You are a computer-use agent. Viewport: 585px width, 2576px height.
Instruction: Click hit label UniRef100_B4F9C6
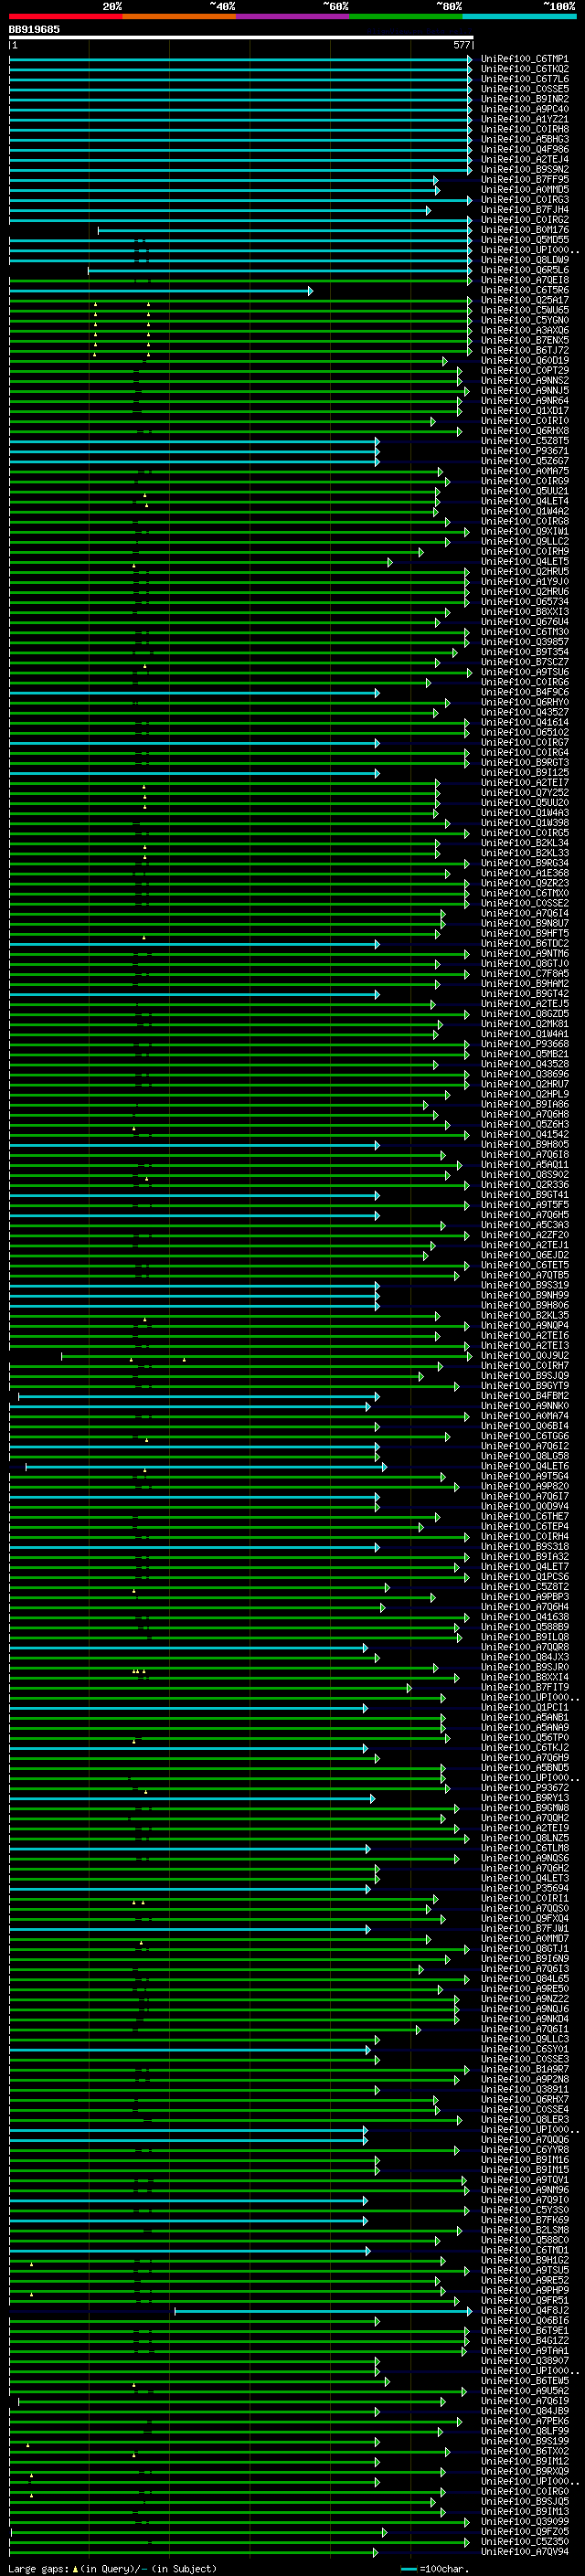click(525, 692)
